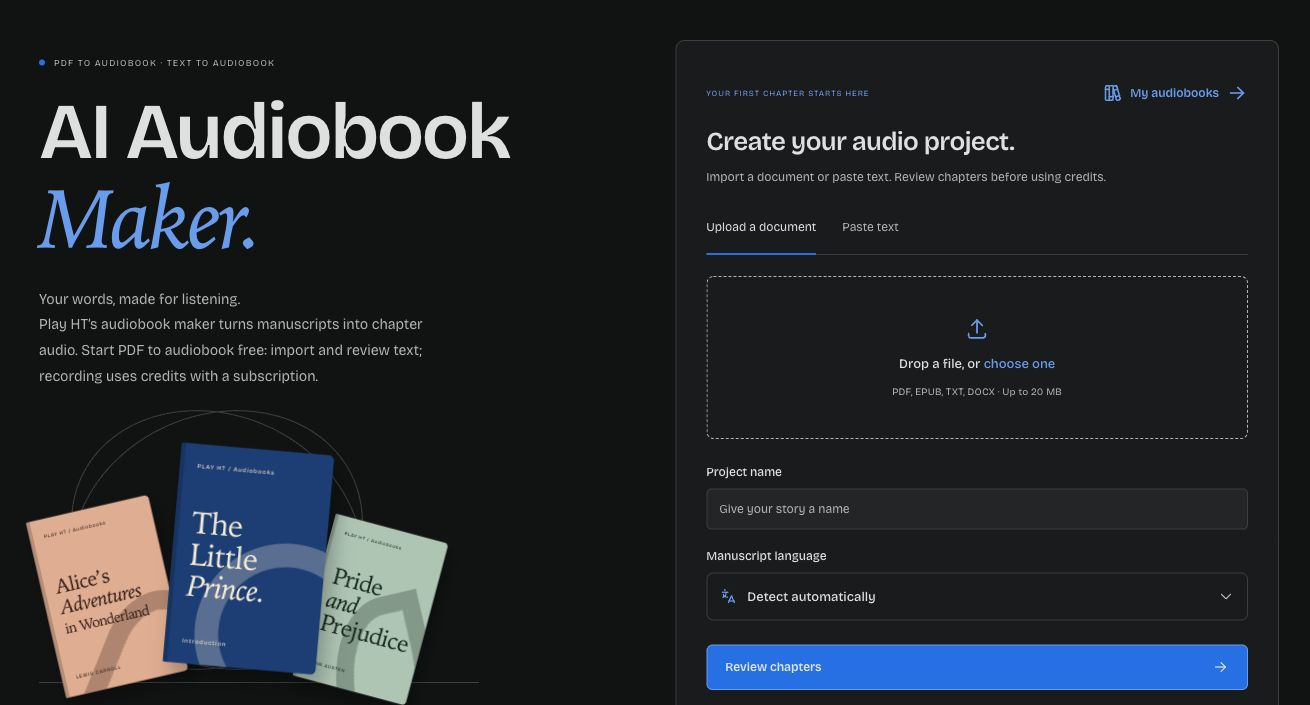Click the 'AI Audiobook' heading
Image resolution: width=1310 pixels, height=705 pixels.
tap(275, 132)
